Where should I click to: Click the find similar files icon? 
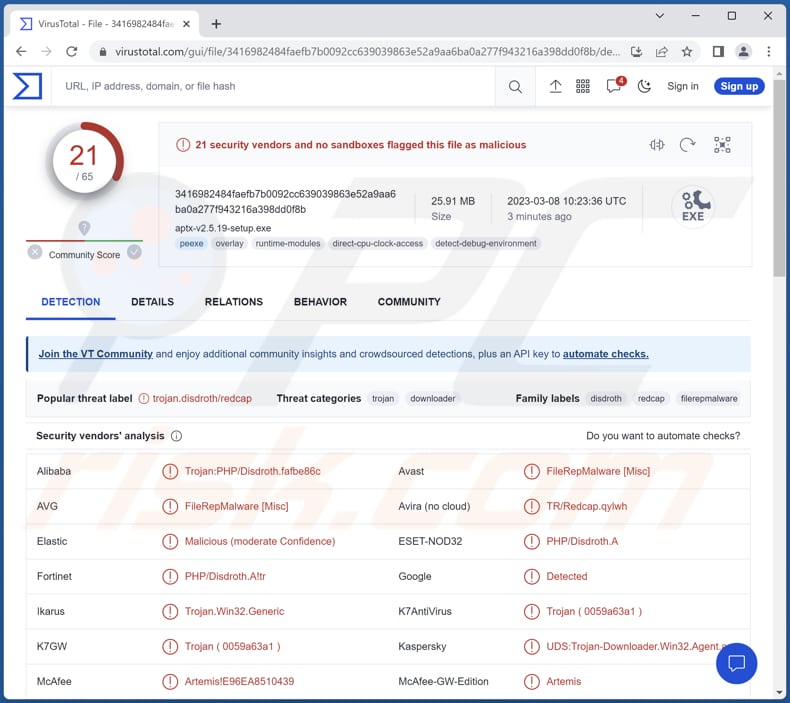(656, 145)
